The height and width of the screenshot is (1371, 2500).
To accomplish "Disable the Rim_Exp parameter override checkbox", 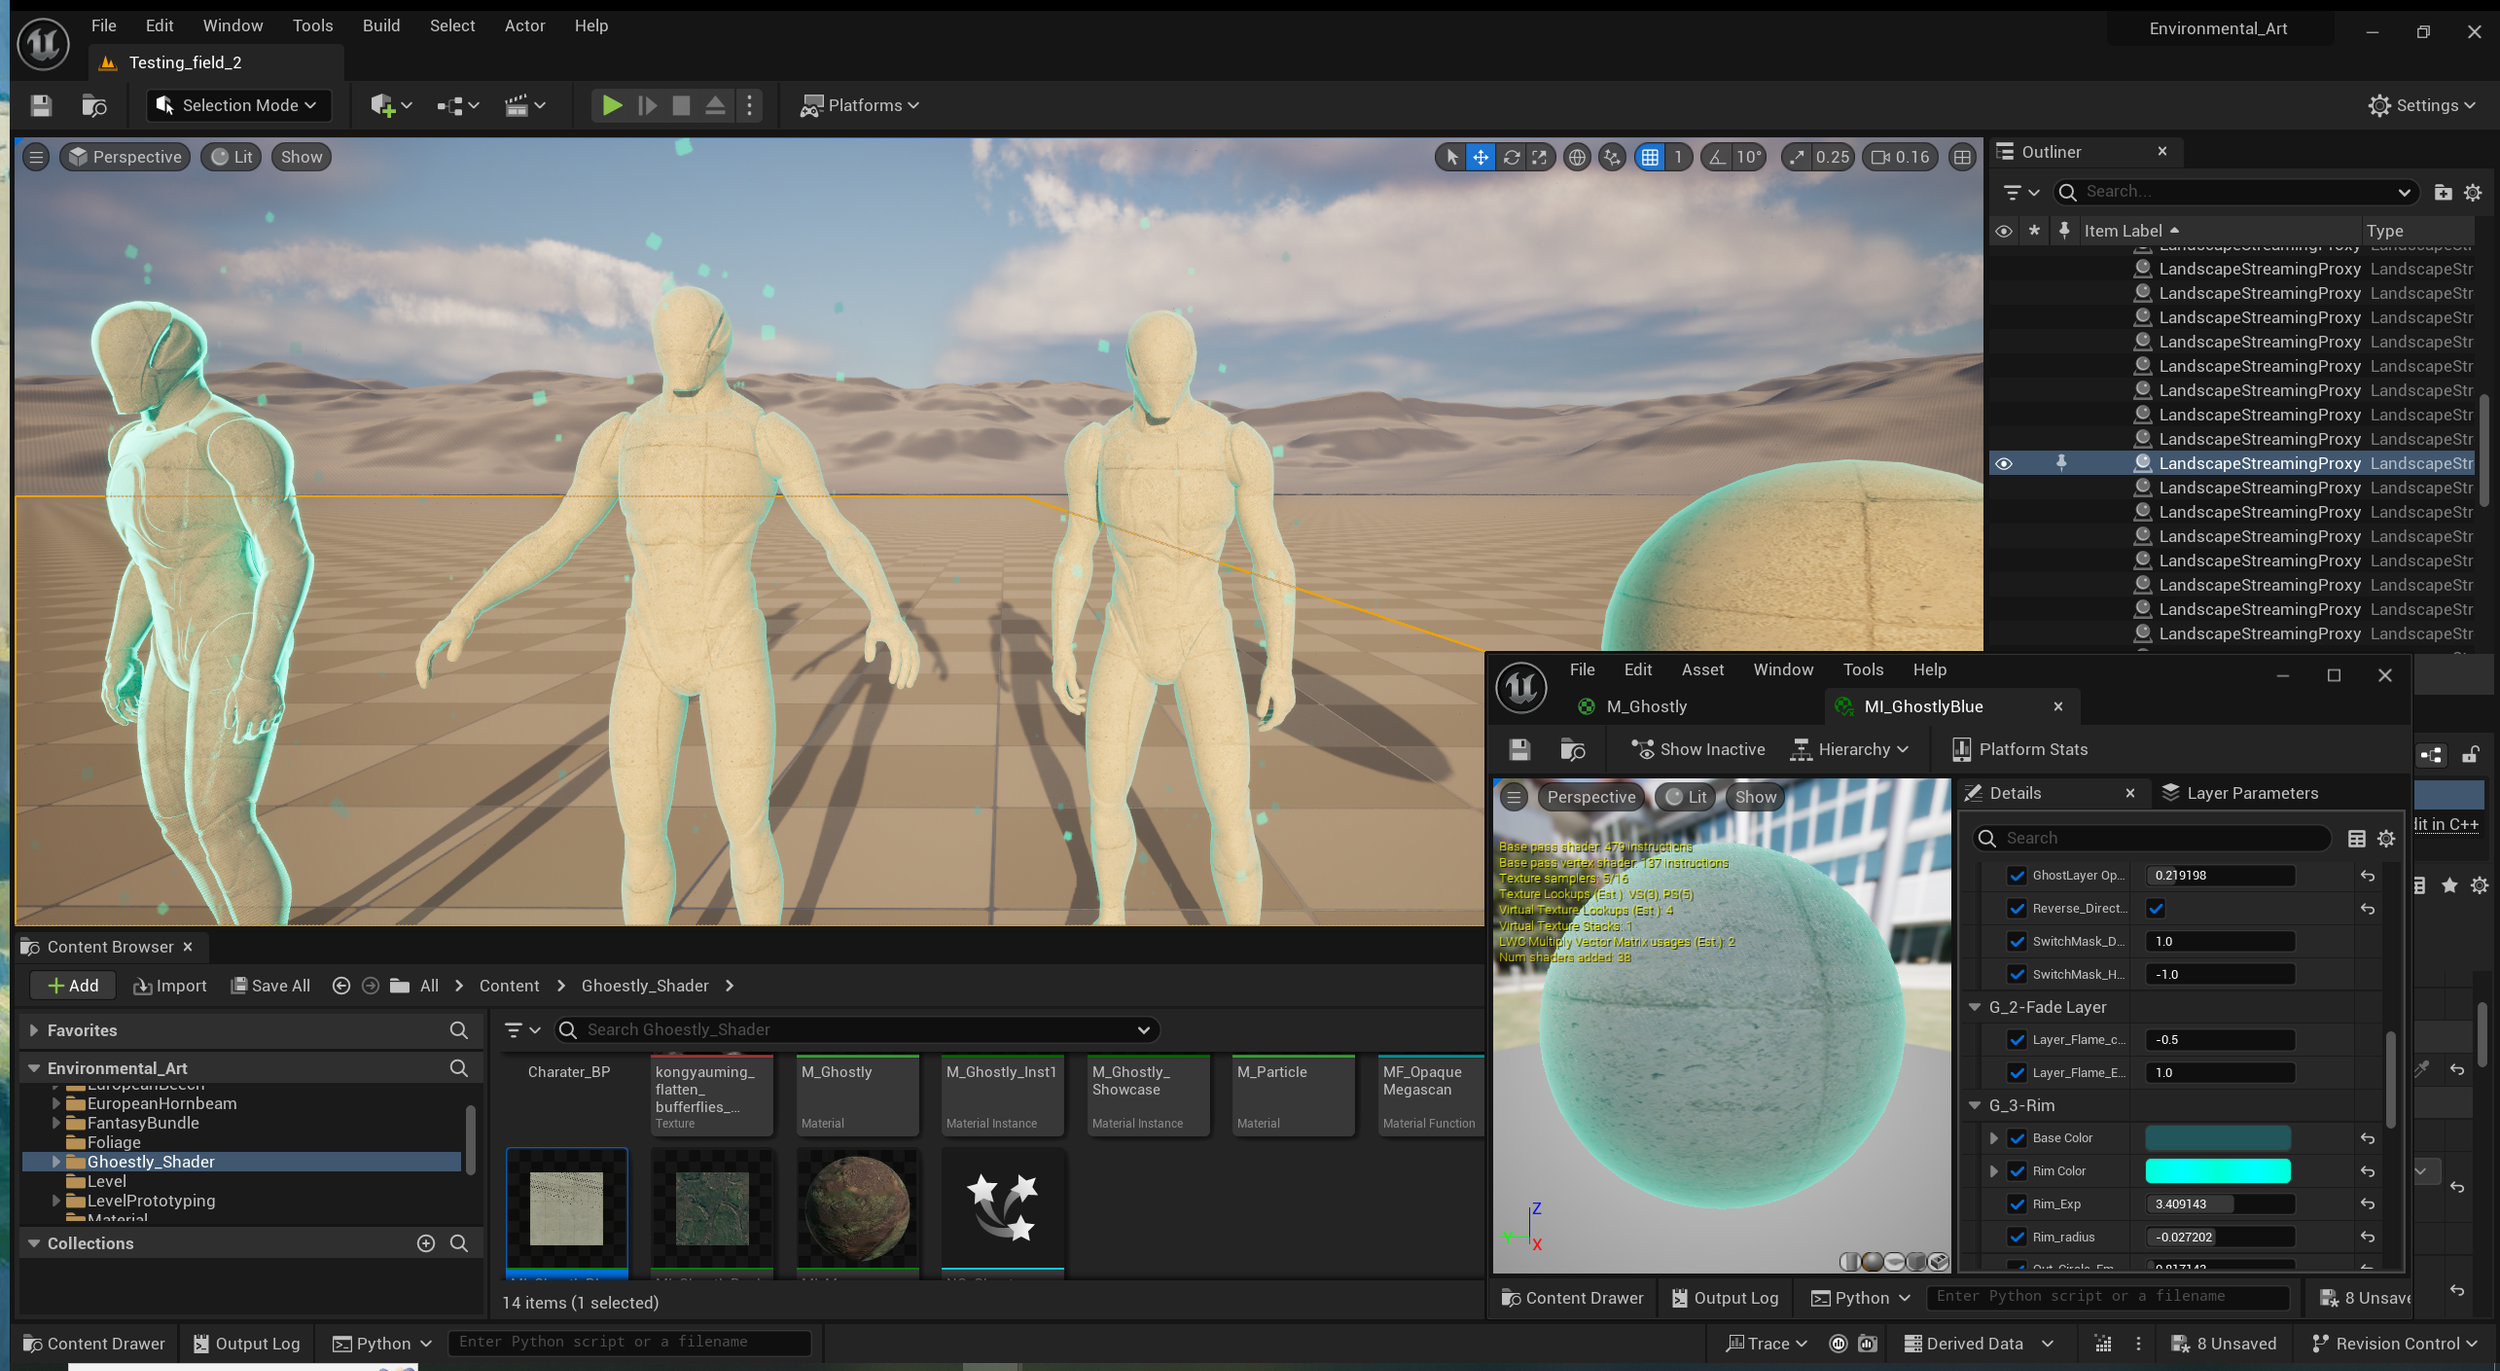I will [x=2017, y=1204].
